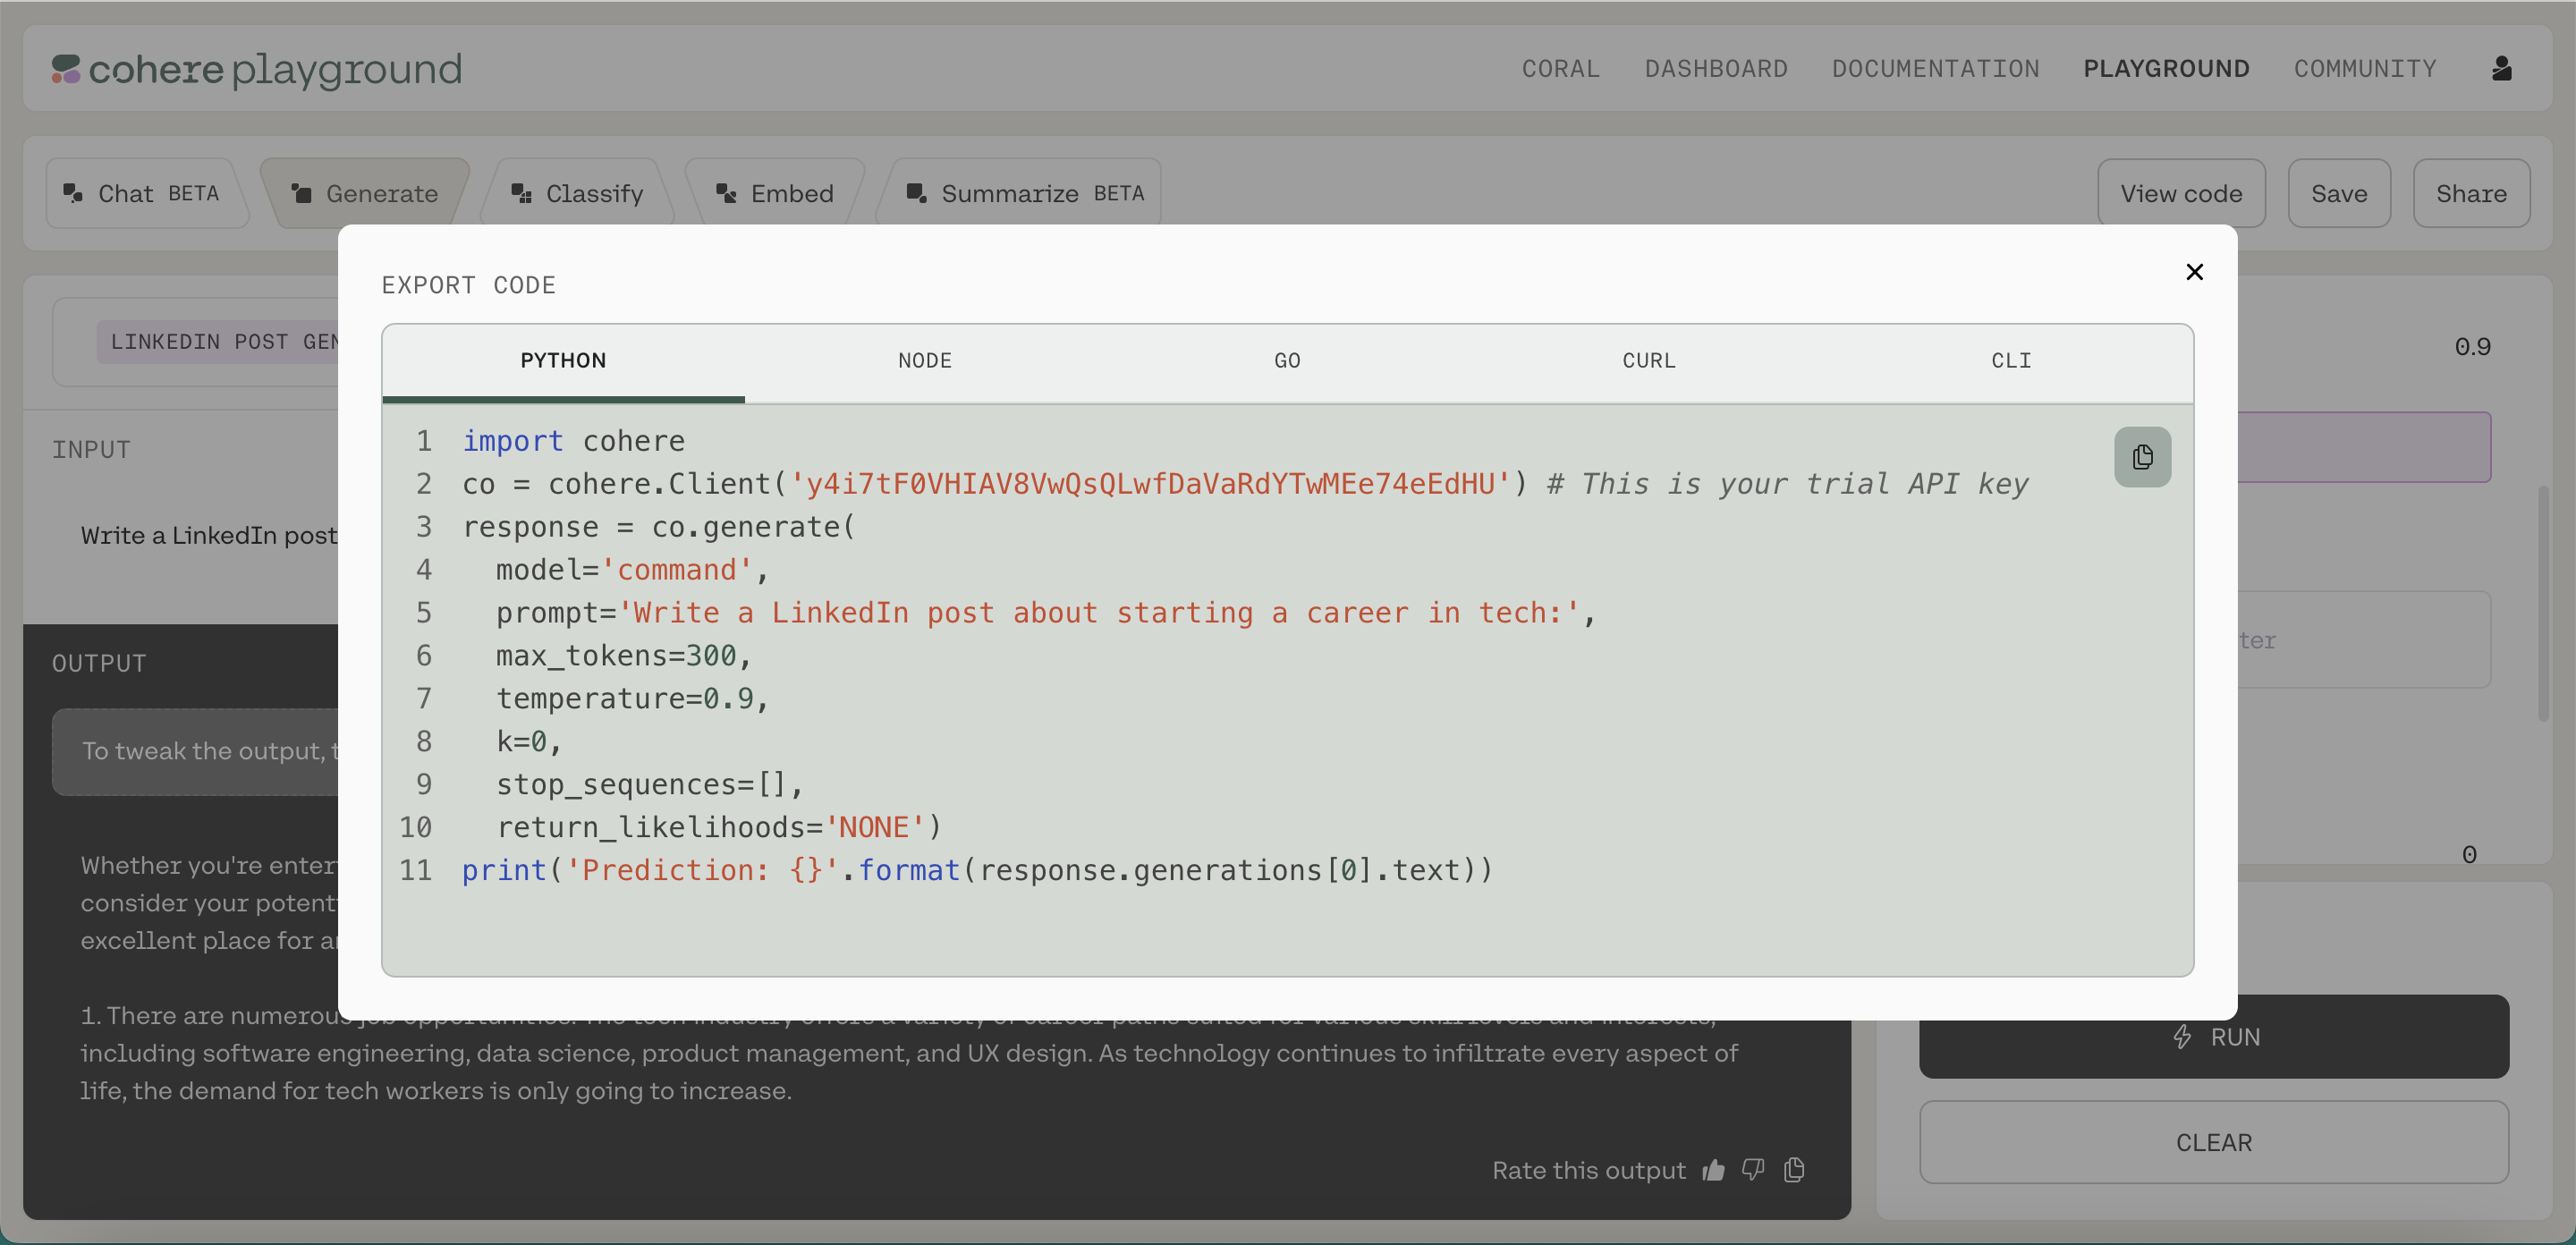2576x1245 pixels.
Task: View the CLI code tab
Action: 2010,360
